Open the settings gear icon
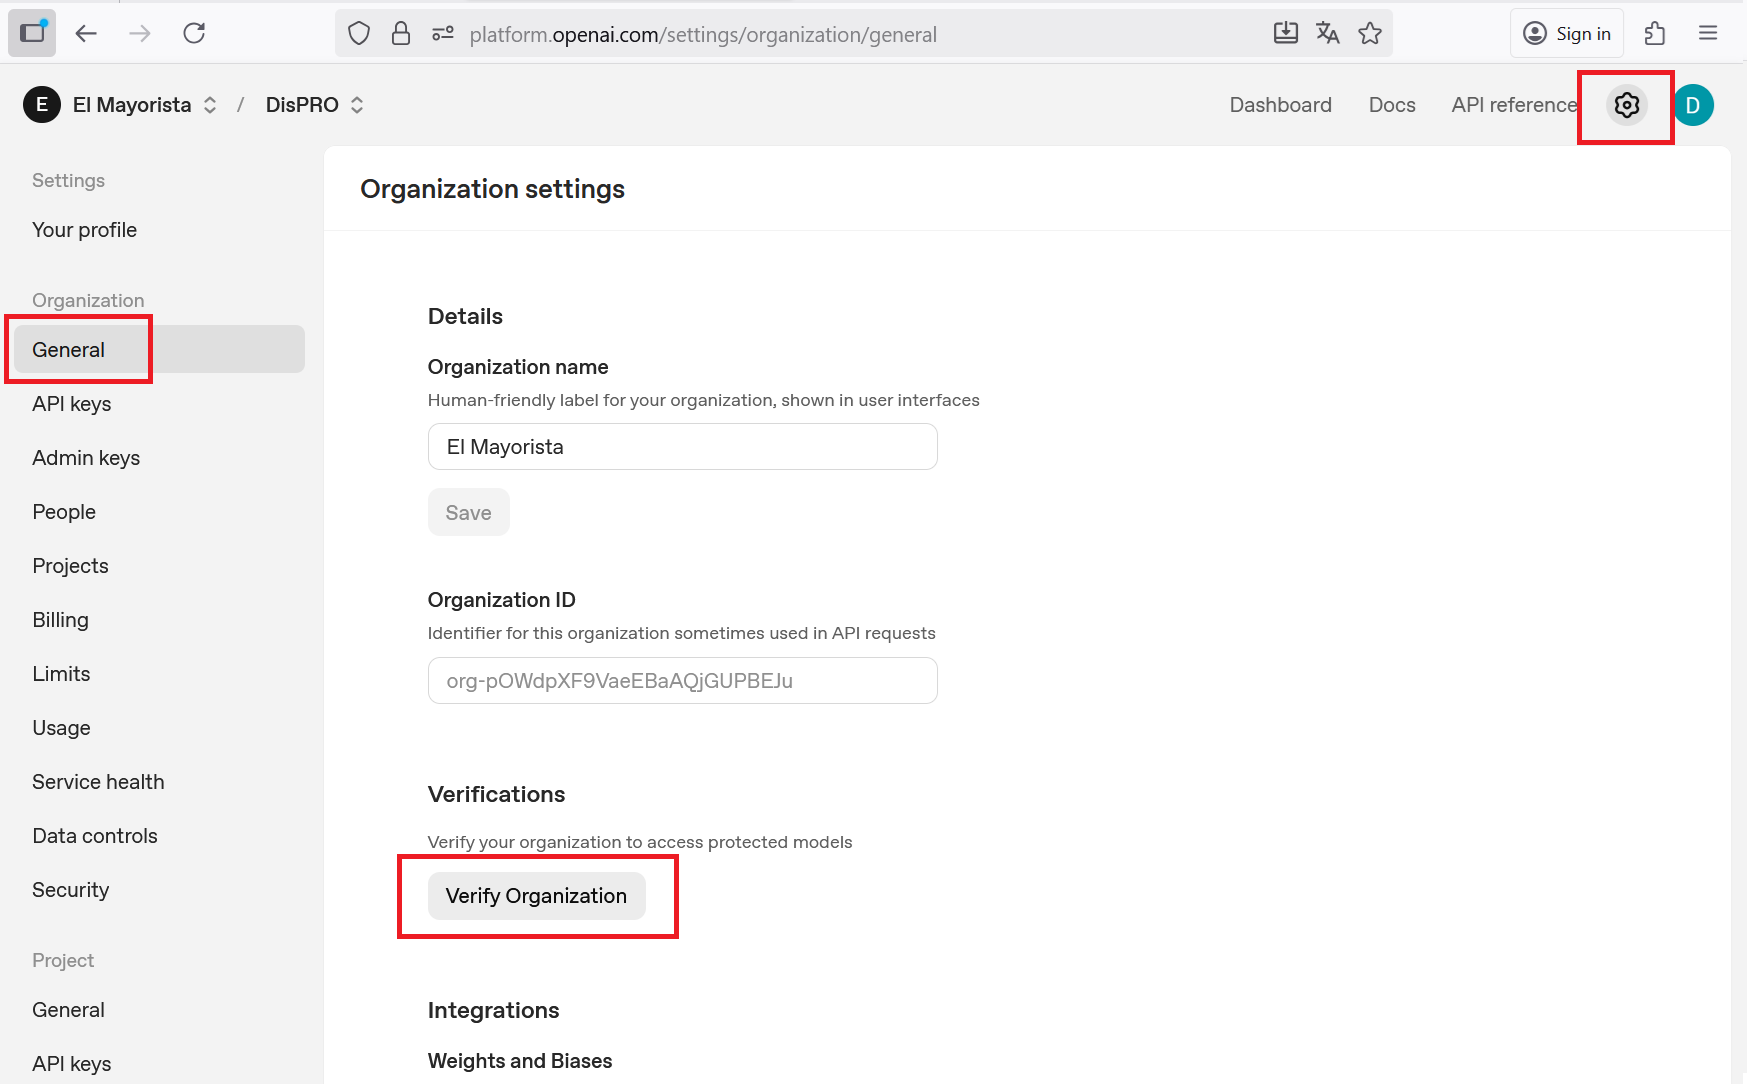This screenshot has width=1747, height=1084. 1626,105
